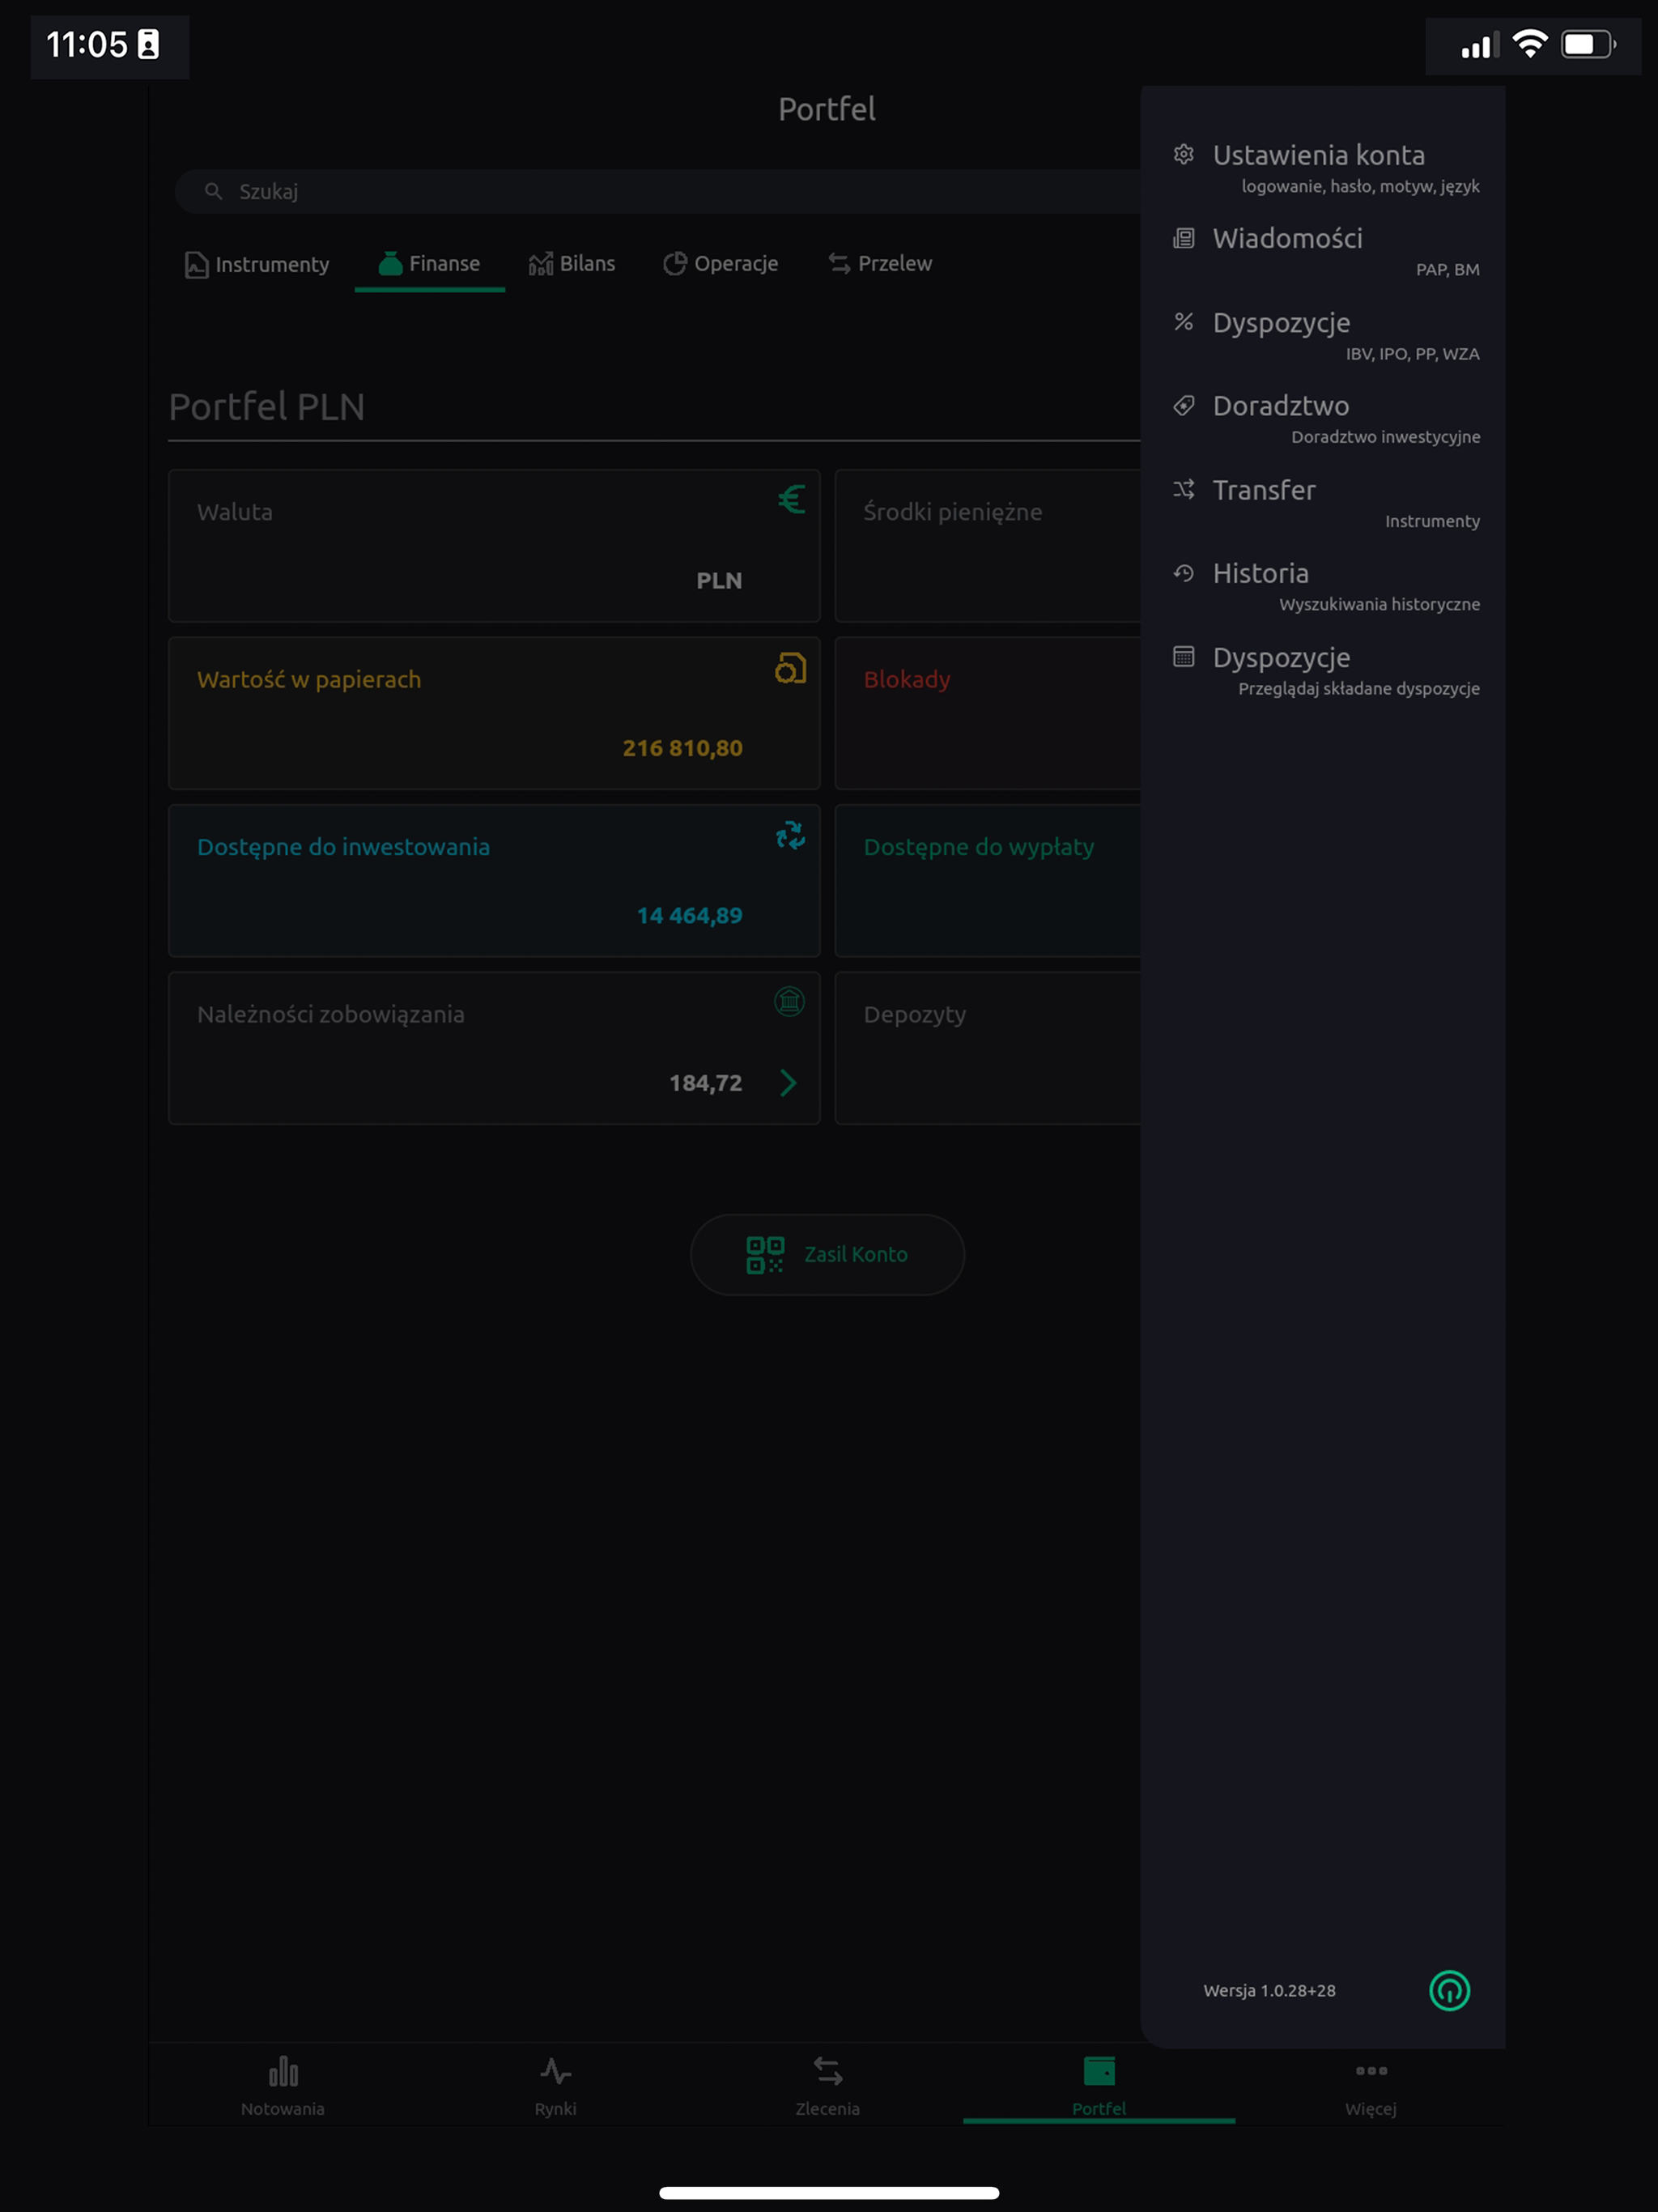Select the Finanse tab

[430, 264]
